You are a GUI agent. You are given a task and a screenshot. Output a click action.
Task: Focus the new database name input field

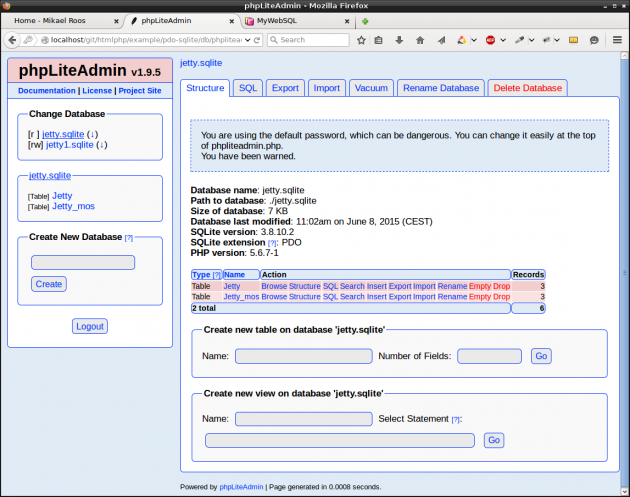tap(83, 263)
